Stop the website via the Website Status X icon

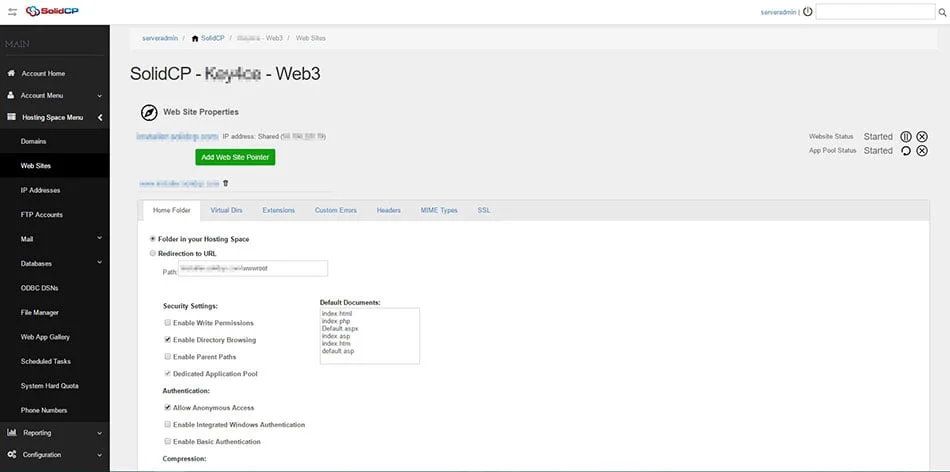922,136
